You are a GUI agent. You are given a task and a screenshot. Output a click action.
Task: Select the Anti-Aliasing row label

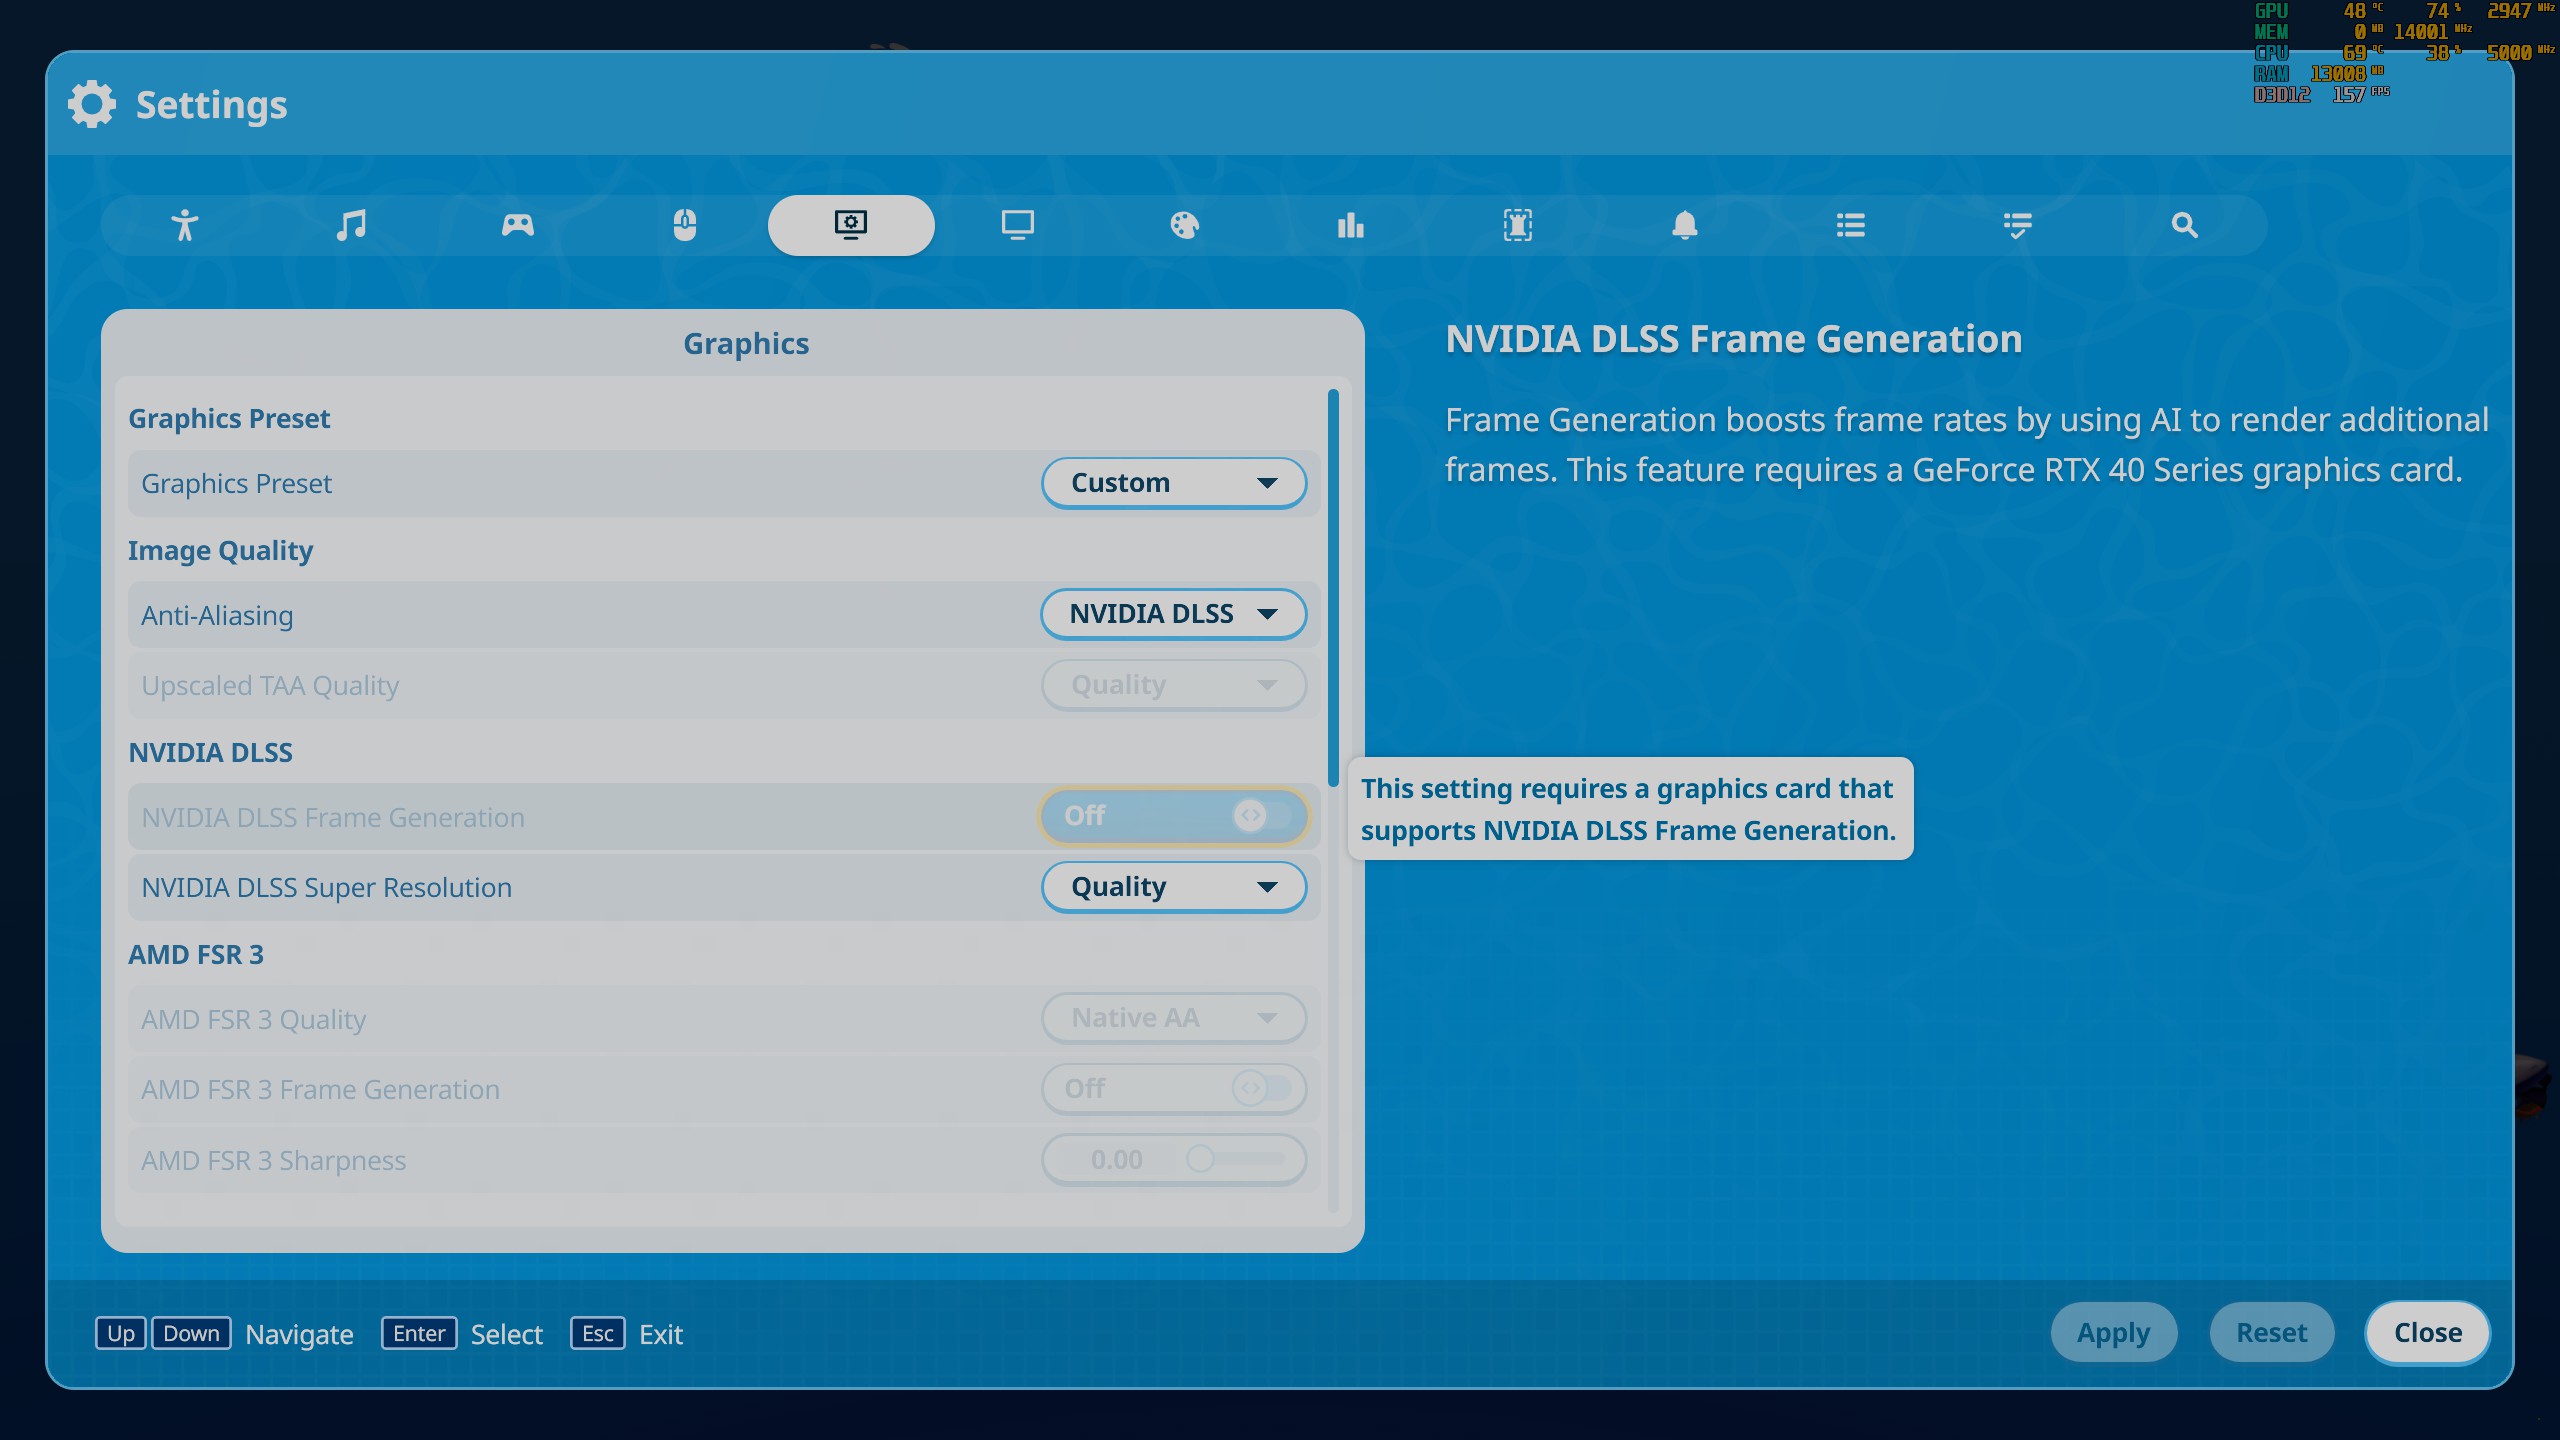(217, 616)
